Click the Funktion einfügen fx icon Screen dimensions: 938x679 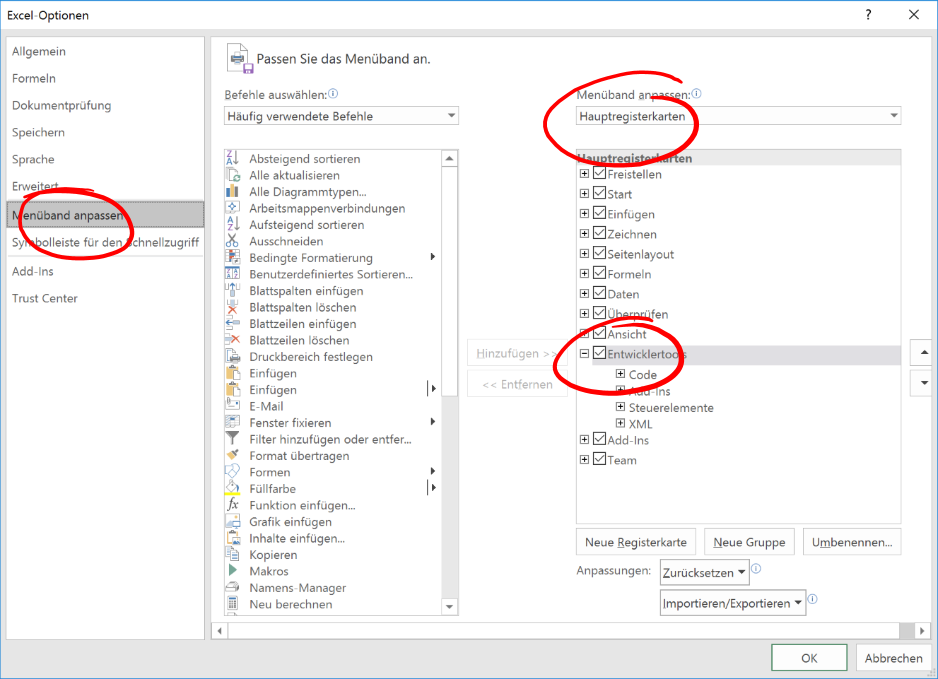232,505
